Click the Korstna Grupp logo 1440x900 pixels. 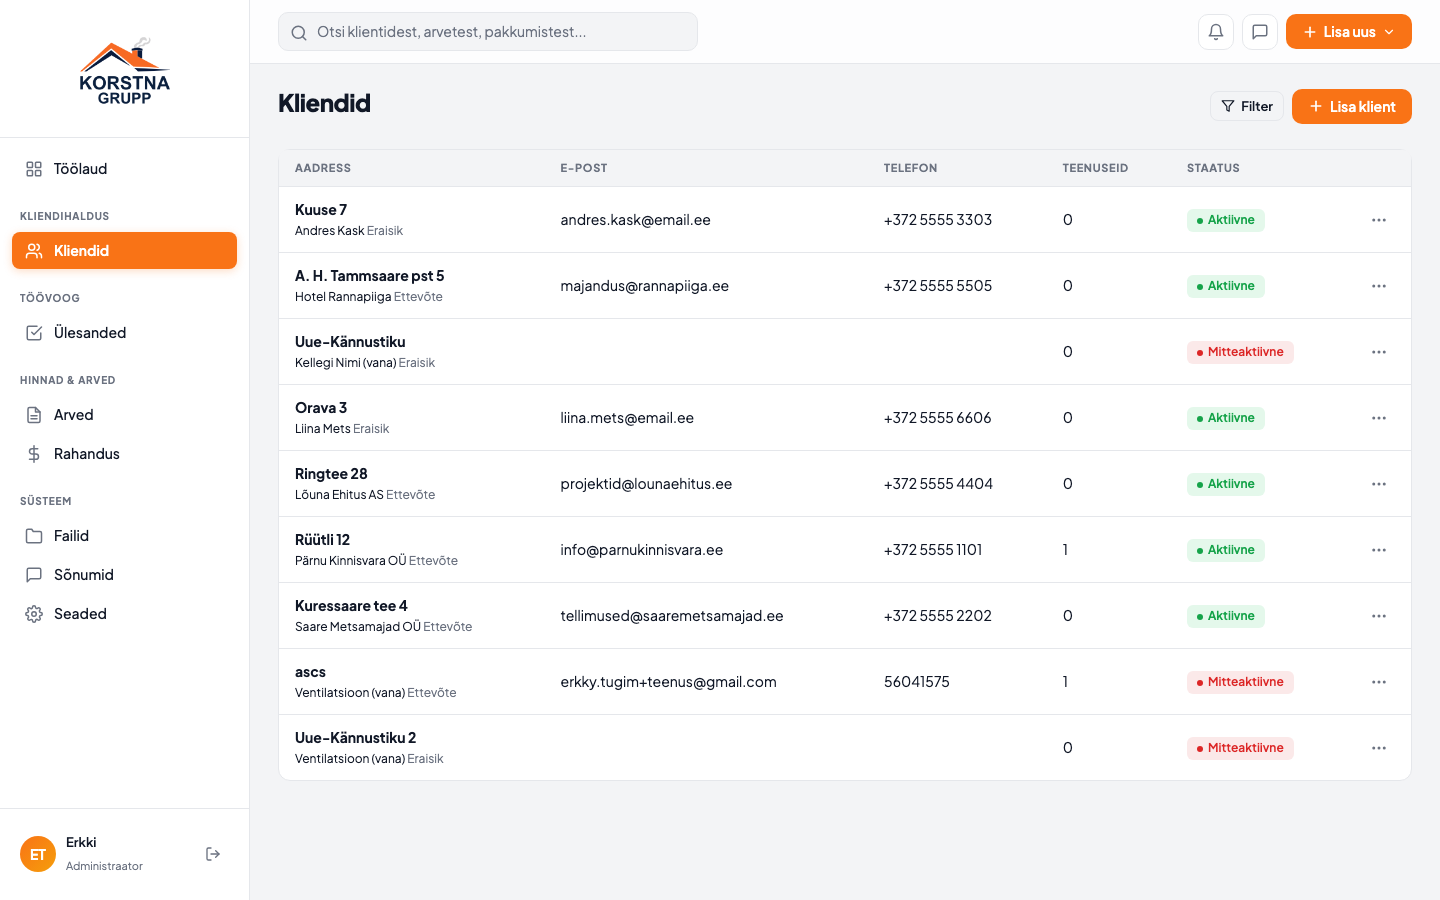125,71
